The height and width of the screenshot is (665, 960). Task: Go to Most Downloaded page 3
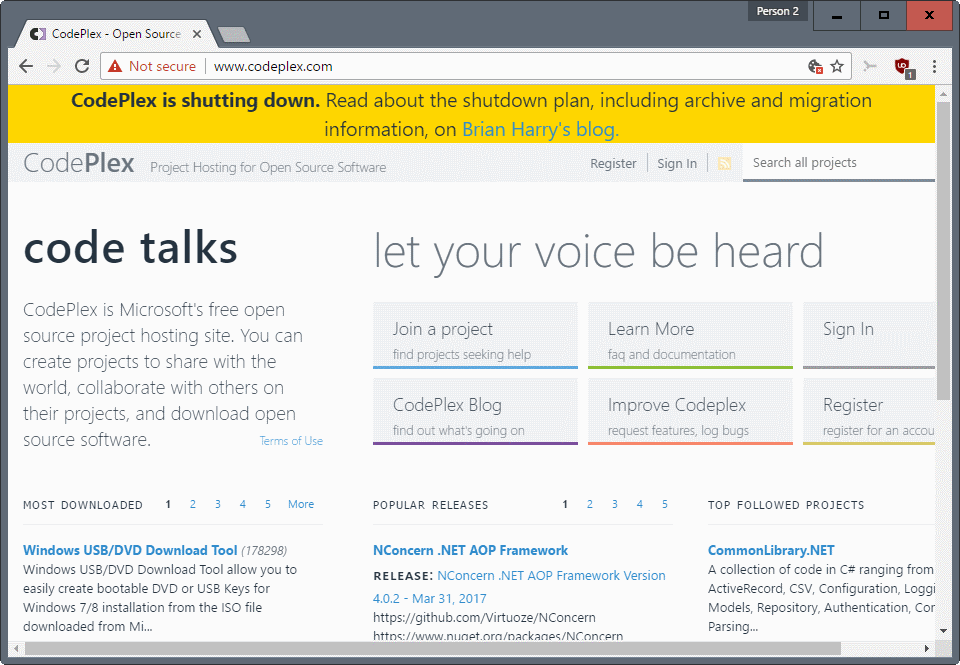coord(217,504)
